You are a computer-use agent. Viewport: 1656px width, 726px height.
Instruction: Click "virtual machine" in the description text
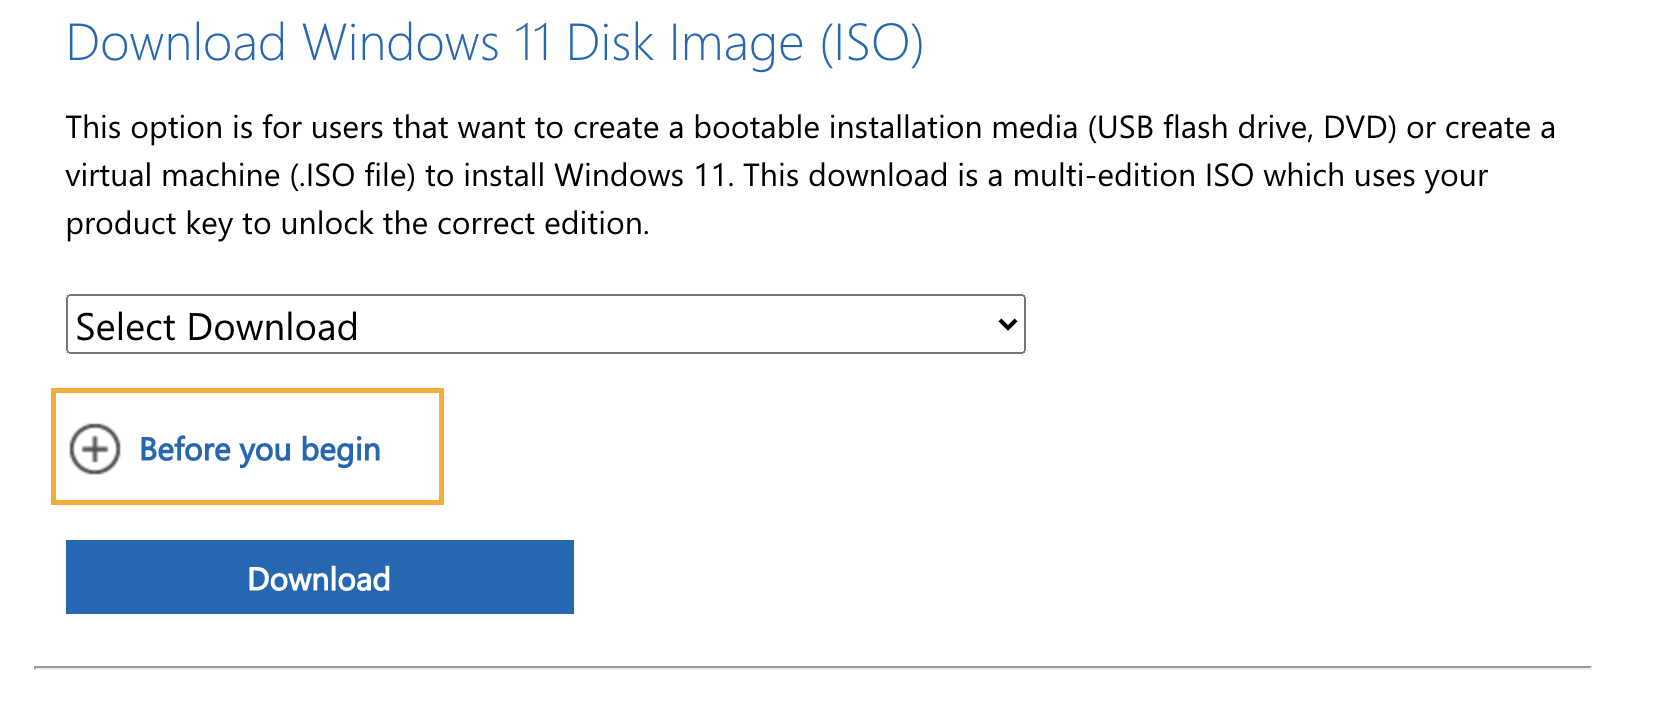point(173,176)
